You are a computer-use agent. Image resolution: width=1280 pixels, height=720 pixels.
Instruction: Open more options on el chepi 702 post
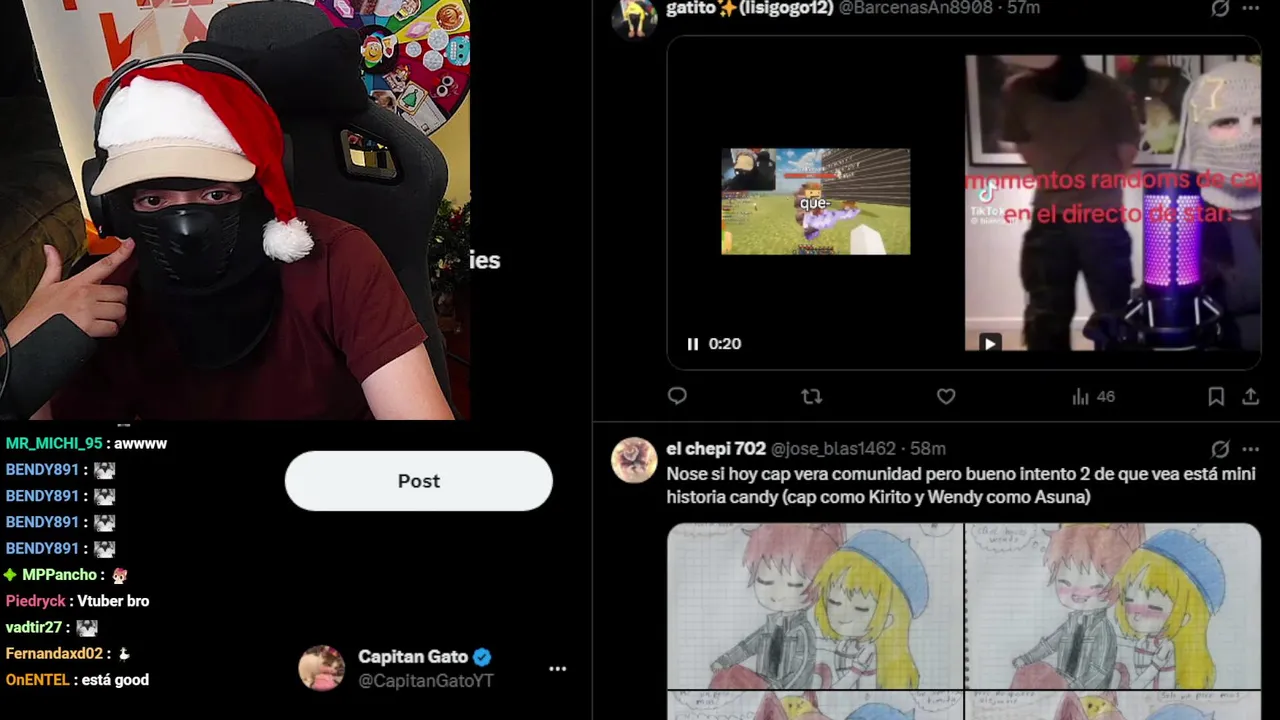pos(1250,449)
